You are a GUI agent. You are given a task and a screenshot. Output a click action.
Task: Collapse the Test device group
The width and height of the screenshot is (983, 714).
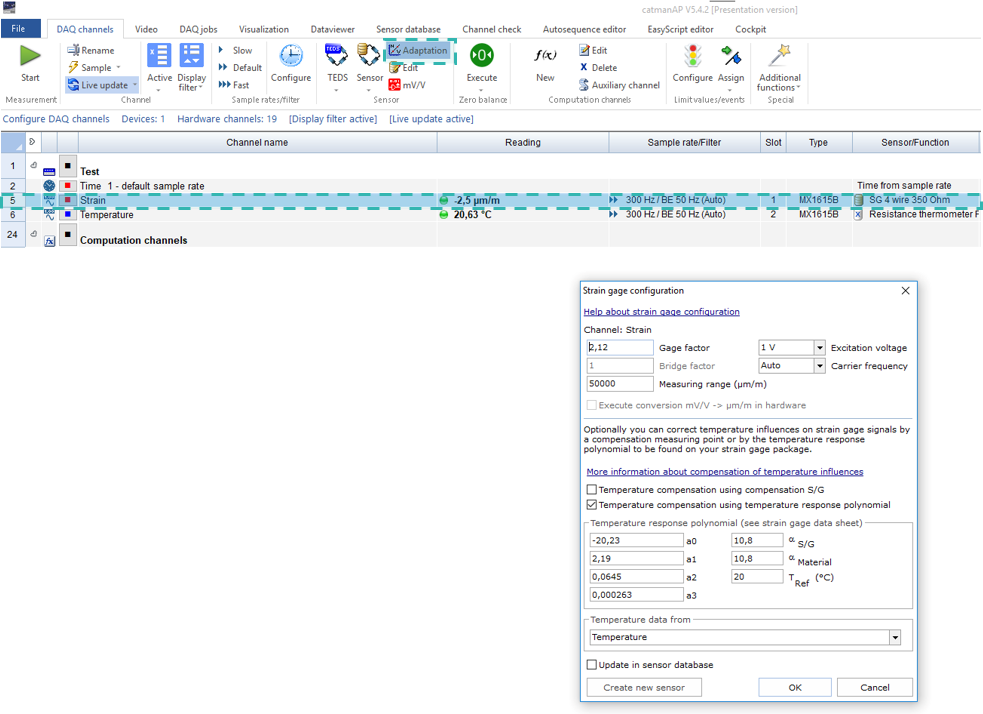33,165
